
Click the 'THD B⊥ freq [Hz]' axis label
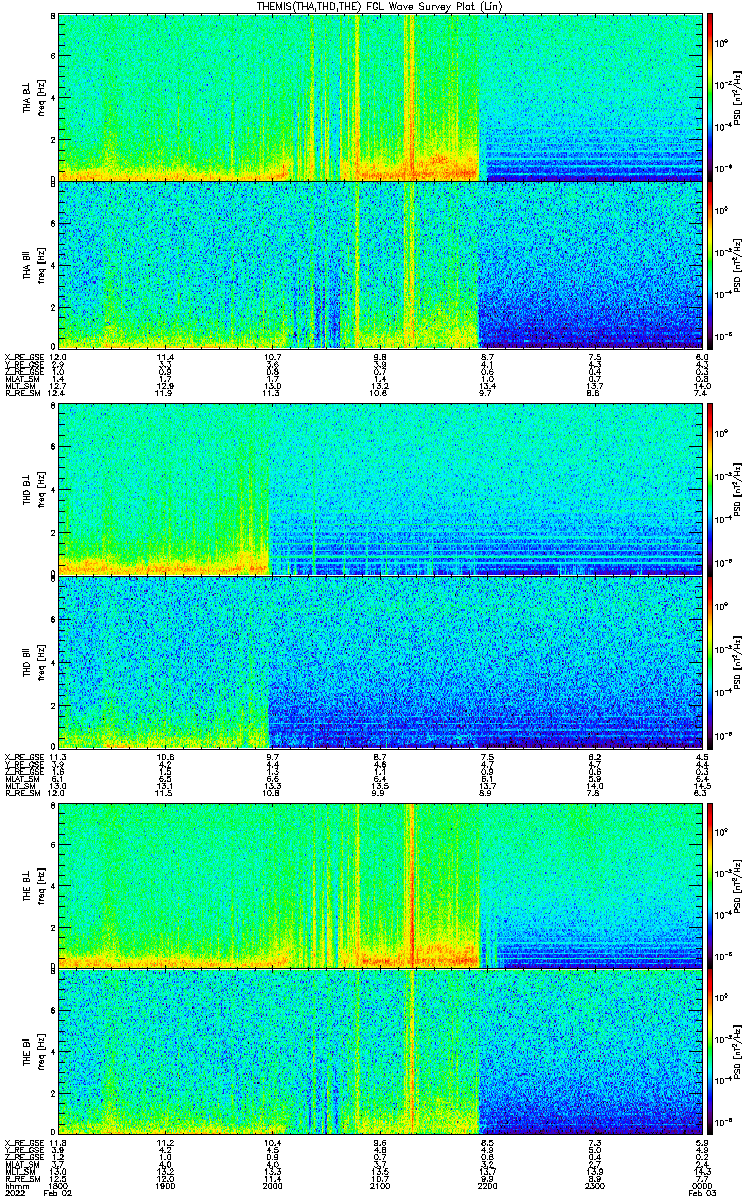tap(34, 488)
